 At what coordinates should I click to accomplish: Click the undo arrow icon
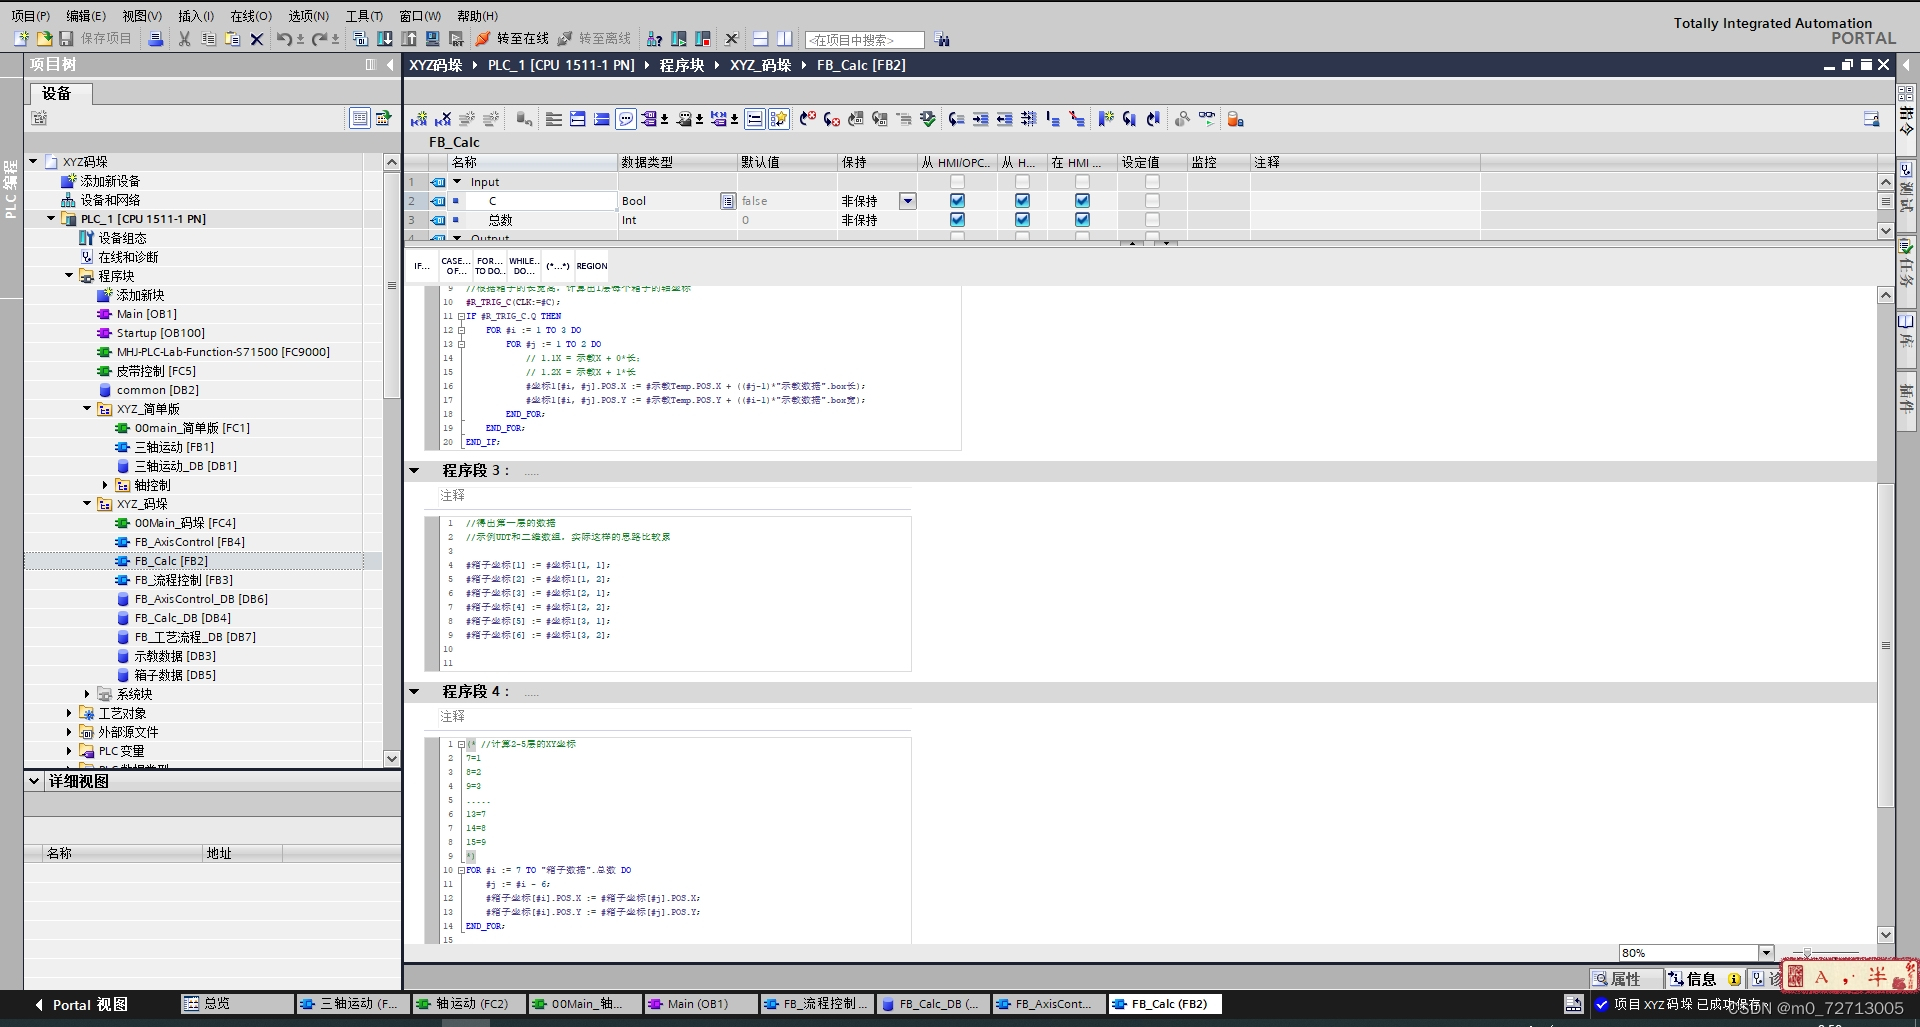(x=285, y=39)
